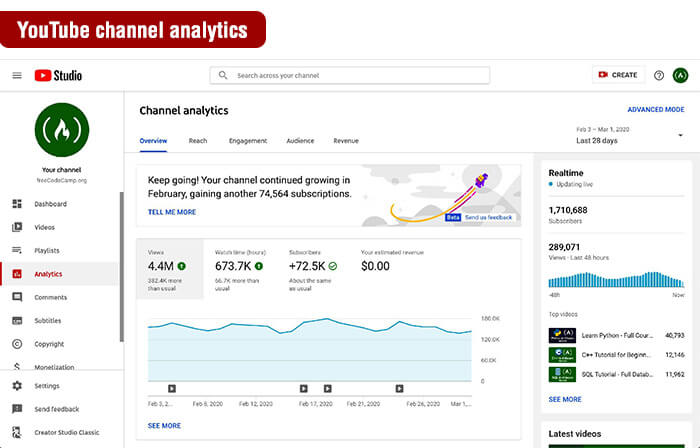
Task: Click the freeCodeCamp channel profile picture
Action: tap(62, 130)
